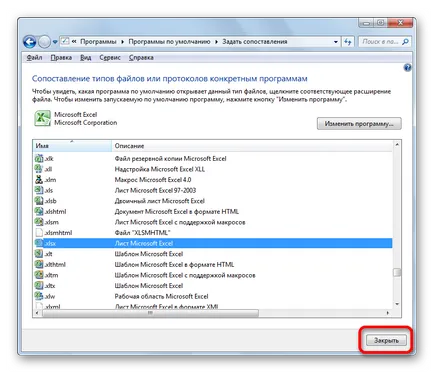Click the address bar location icon
Screen dimensions: 434x373
[65, 41]
